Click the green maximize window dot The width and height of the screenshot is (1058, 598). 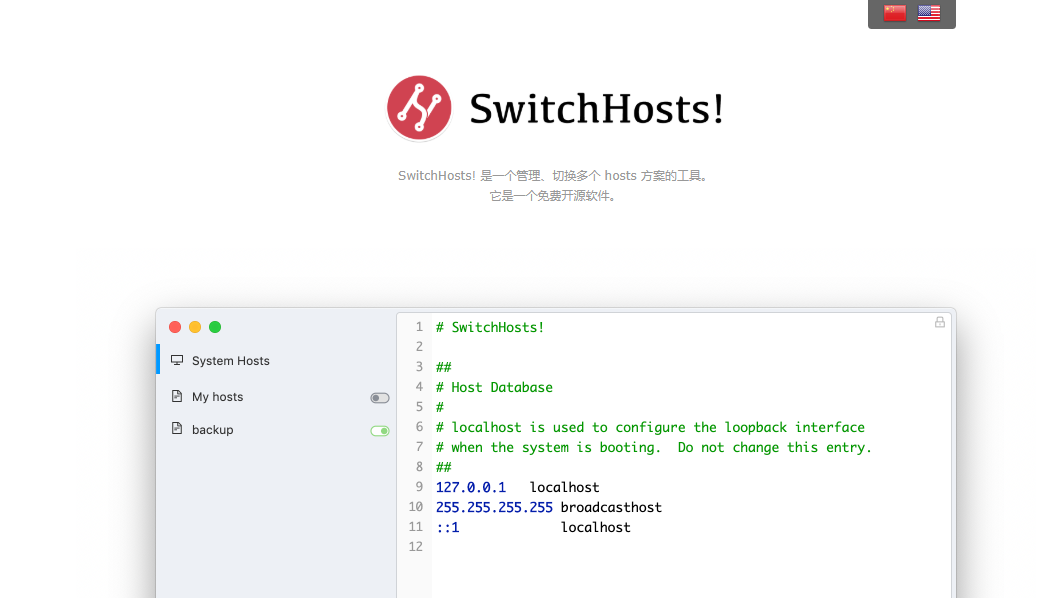215,327
